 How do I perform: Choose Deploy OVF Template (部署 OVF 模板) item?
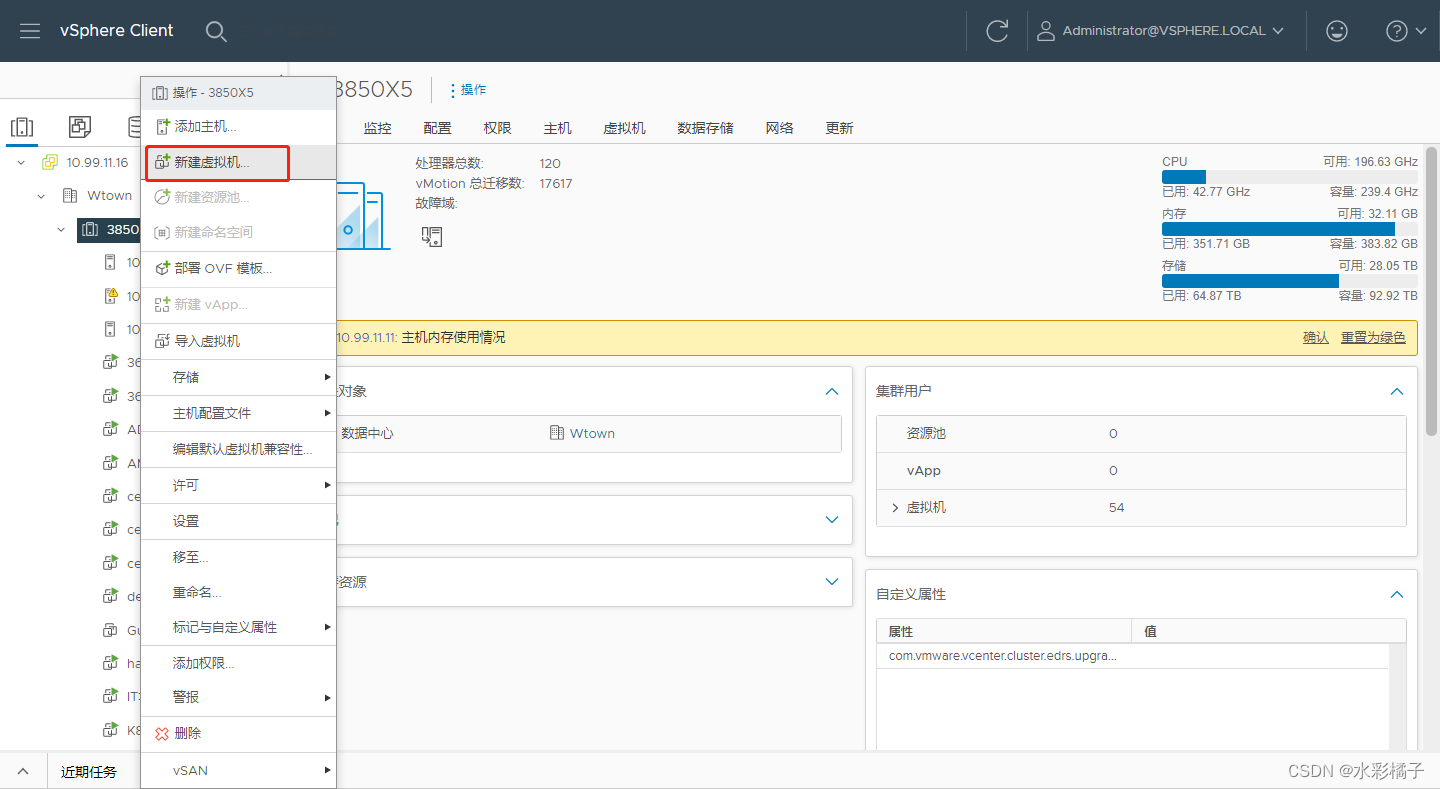(x=238, y=268)
